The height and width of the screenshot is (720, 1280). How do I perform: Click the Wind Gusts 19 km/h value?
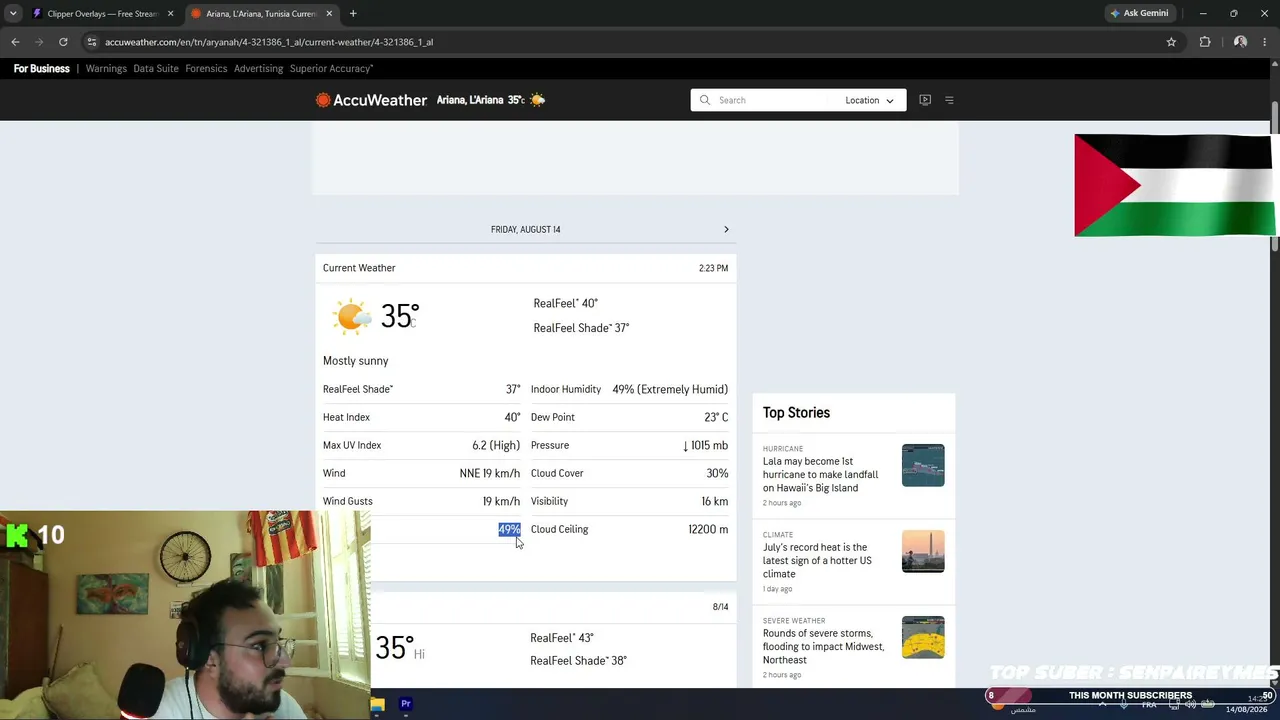tap(501, 501)
